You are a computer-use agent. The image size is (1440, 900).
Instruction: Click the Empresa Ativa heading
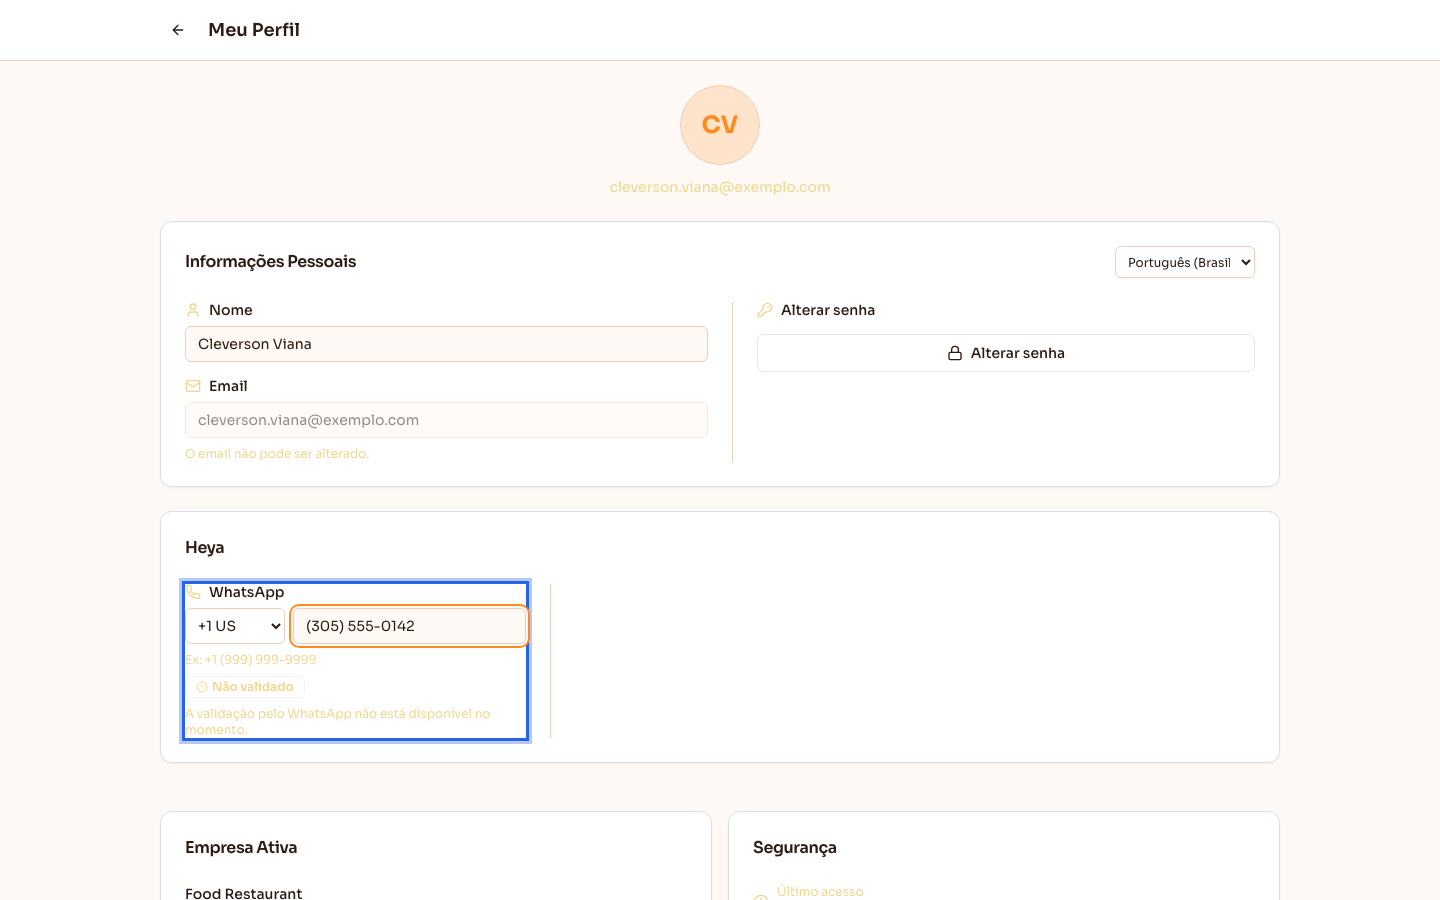pyautogui.click(x=241, y=847)
